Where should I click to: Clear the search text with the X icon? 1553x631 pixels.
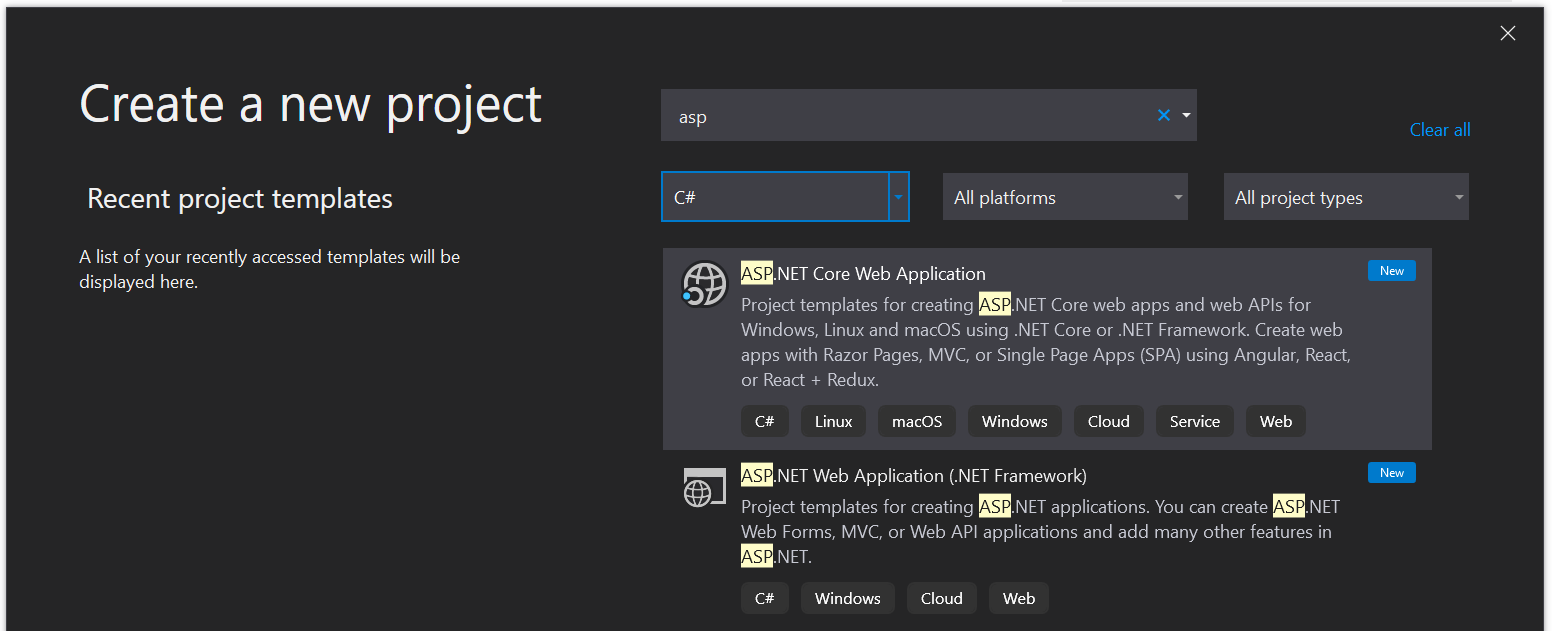(1164, 115)
